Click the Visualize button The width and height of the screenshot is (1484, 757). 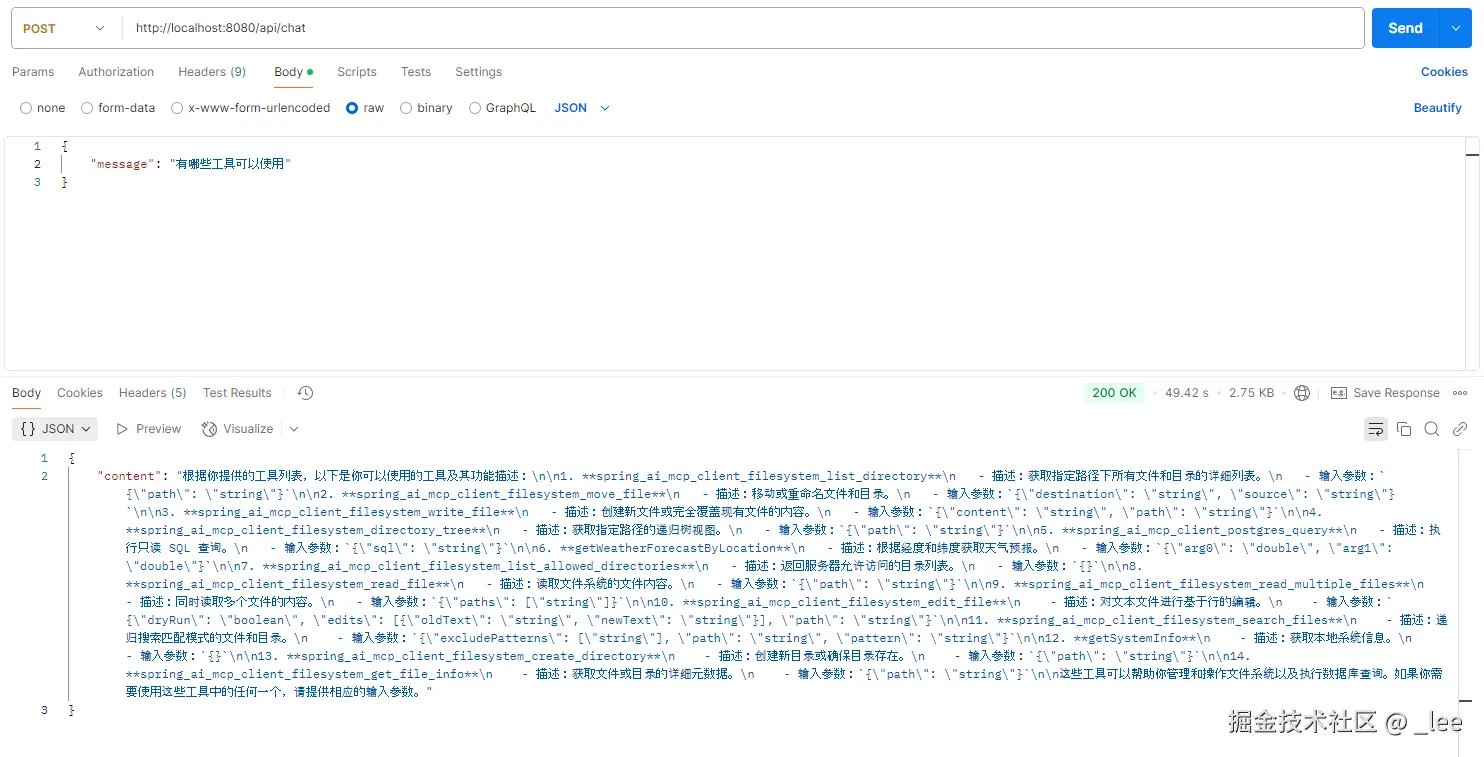pyautogui.click(x=238, y=429)
